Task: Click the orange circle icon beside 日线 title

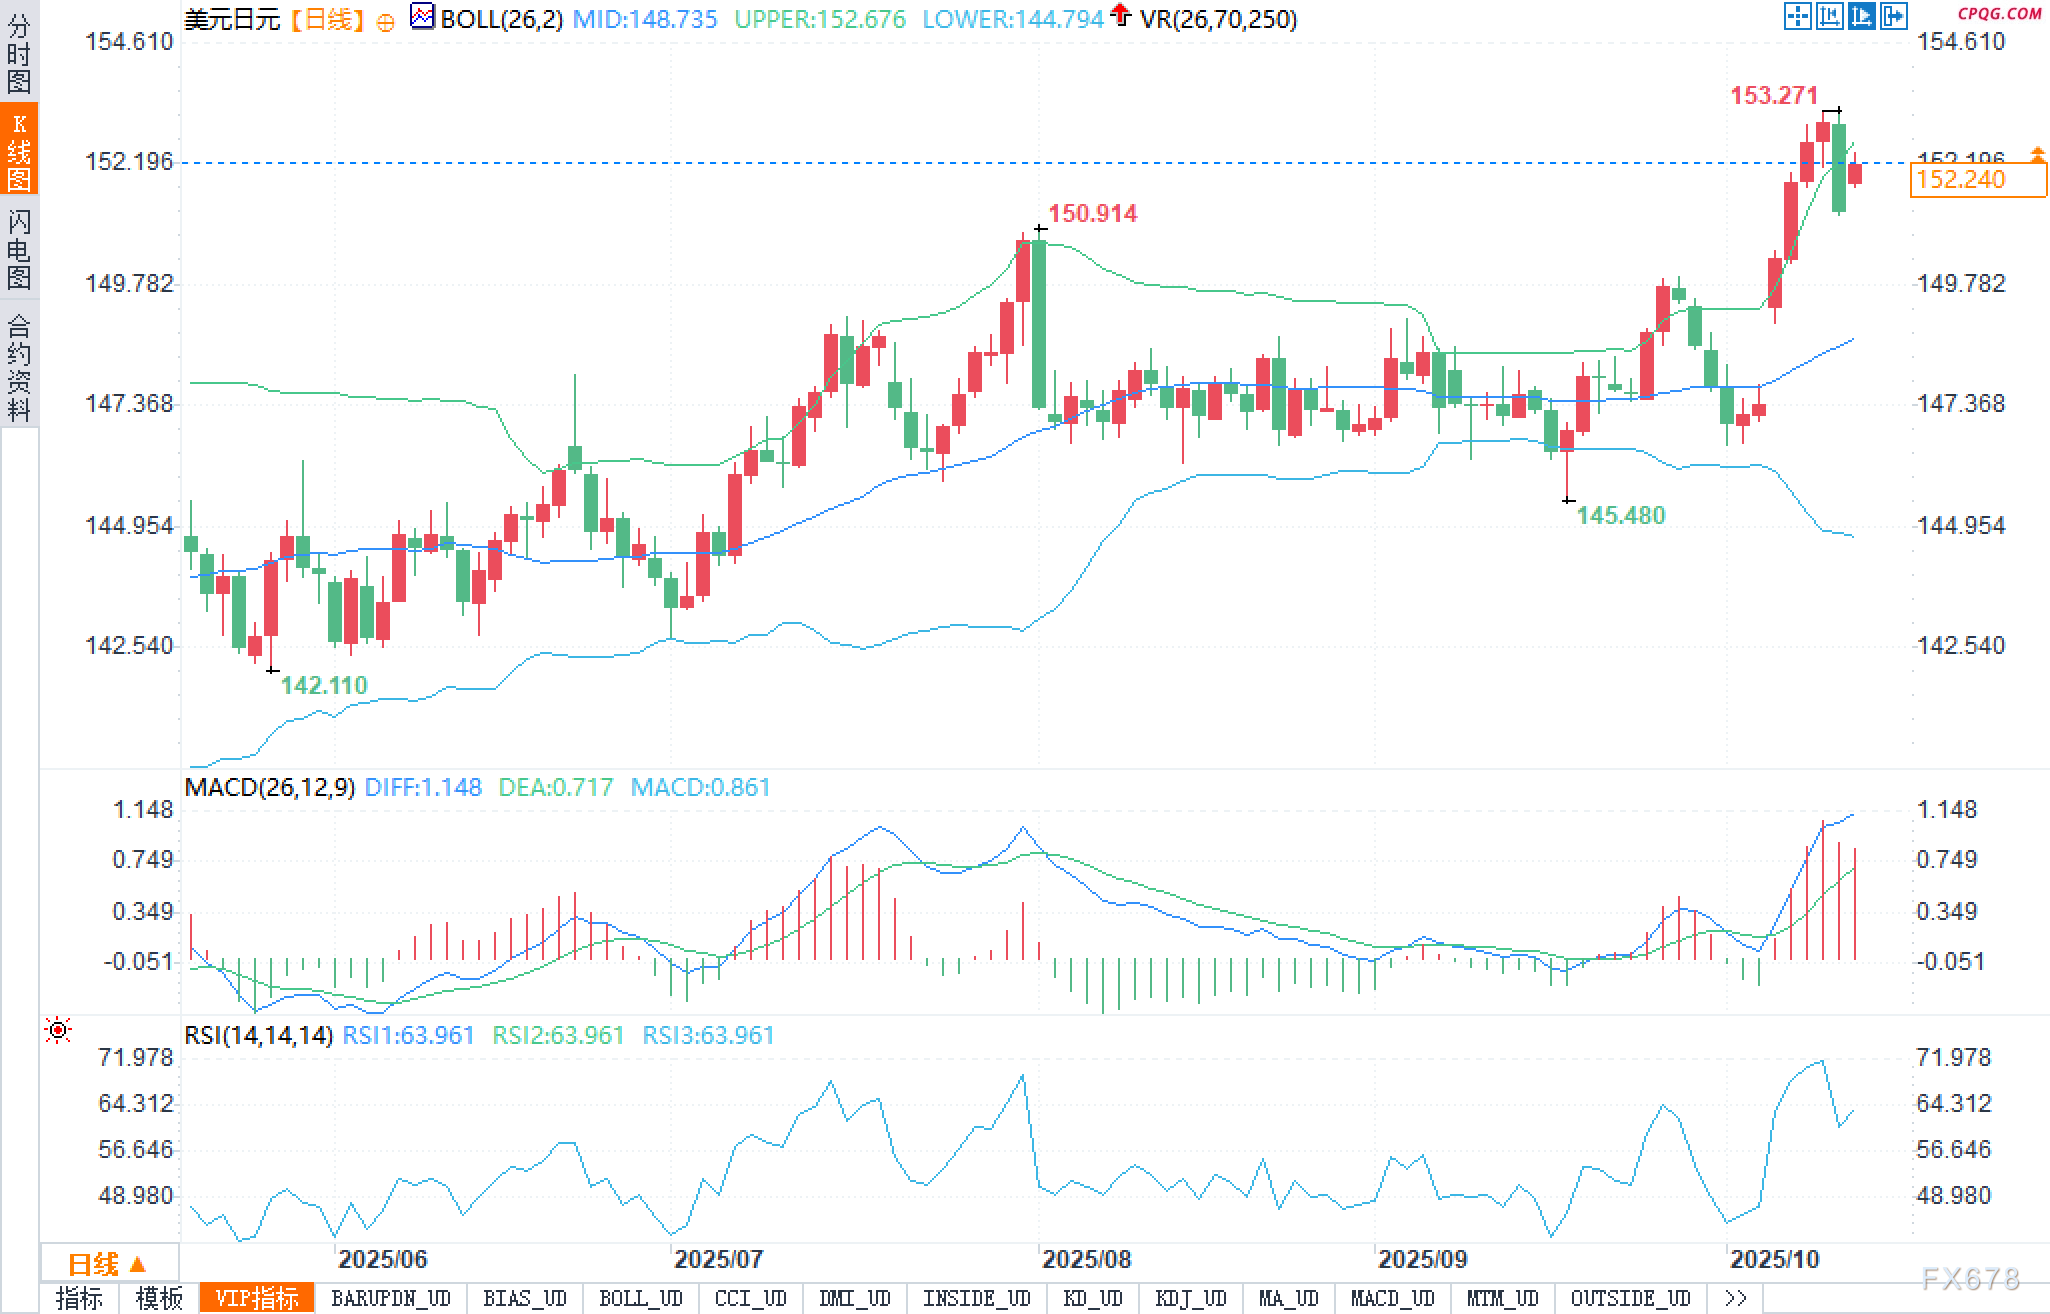Action: tap(385, 21)
